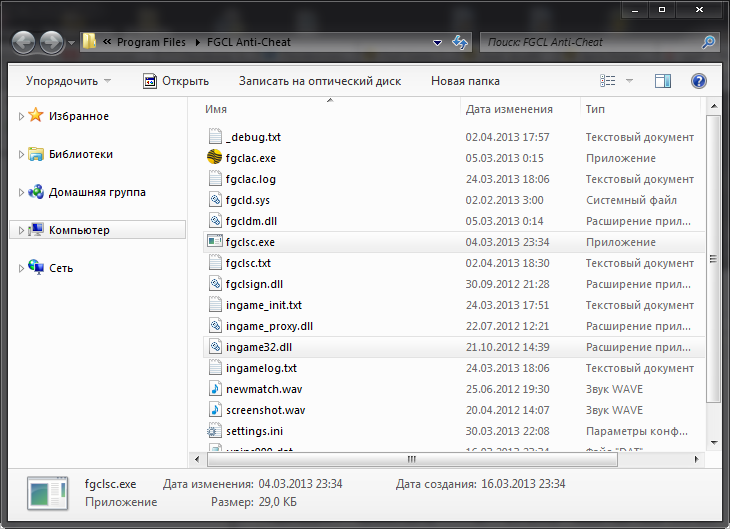The image size is (730, 529).
Task: Click fgclsc.exe thumbnail in details pane
Action: (x=47, y=494)
